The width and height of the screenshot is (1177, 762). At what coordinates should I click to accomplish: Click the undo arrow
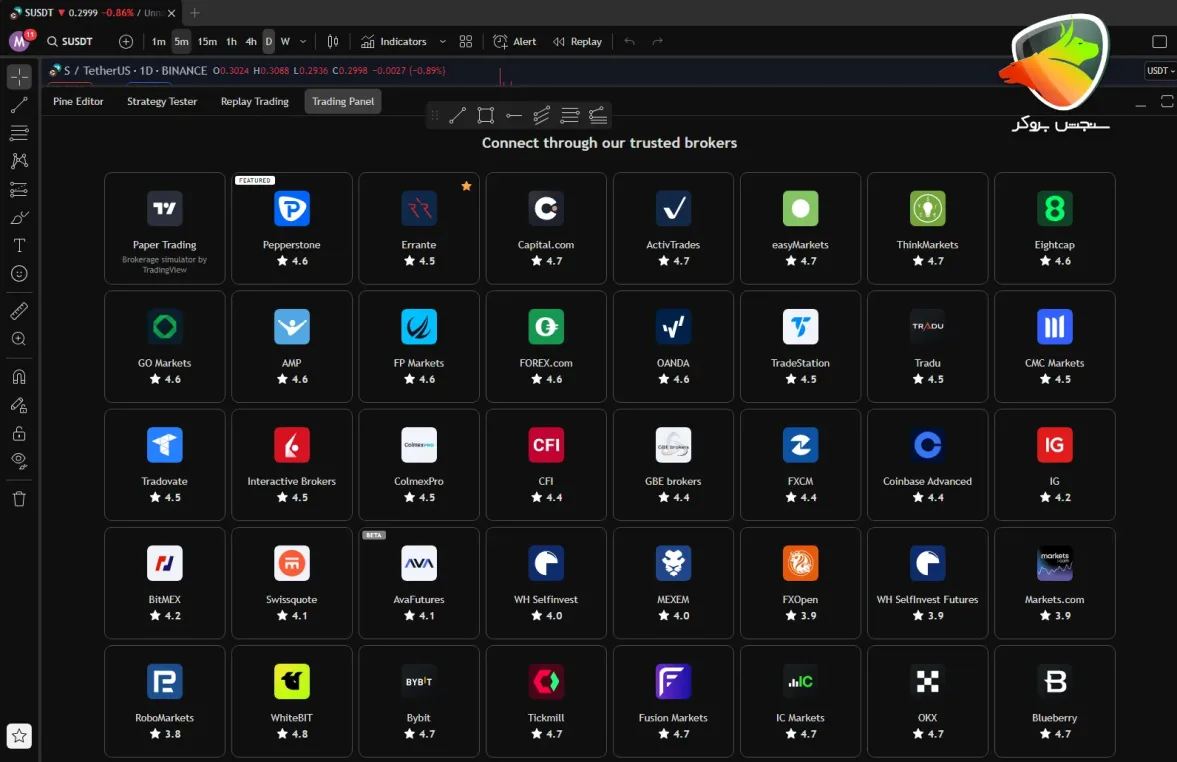click(x=630, y=41)
